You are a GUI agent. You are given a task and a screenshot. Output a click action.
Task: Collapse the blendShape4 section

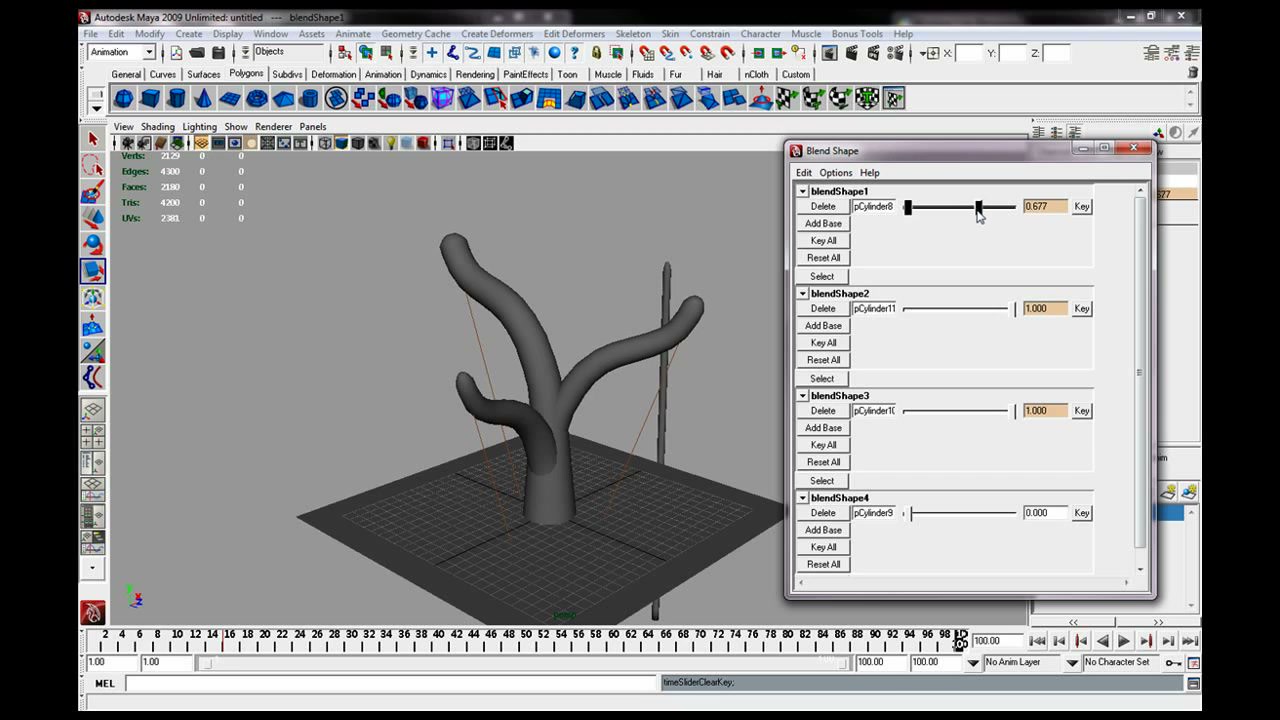pyautogui.click(x=802, y=497)
